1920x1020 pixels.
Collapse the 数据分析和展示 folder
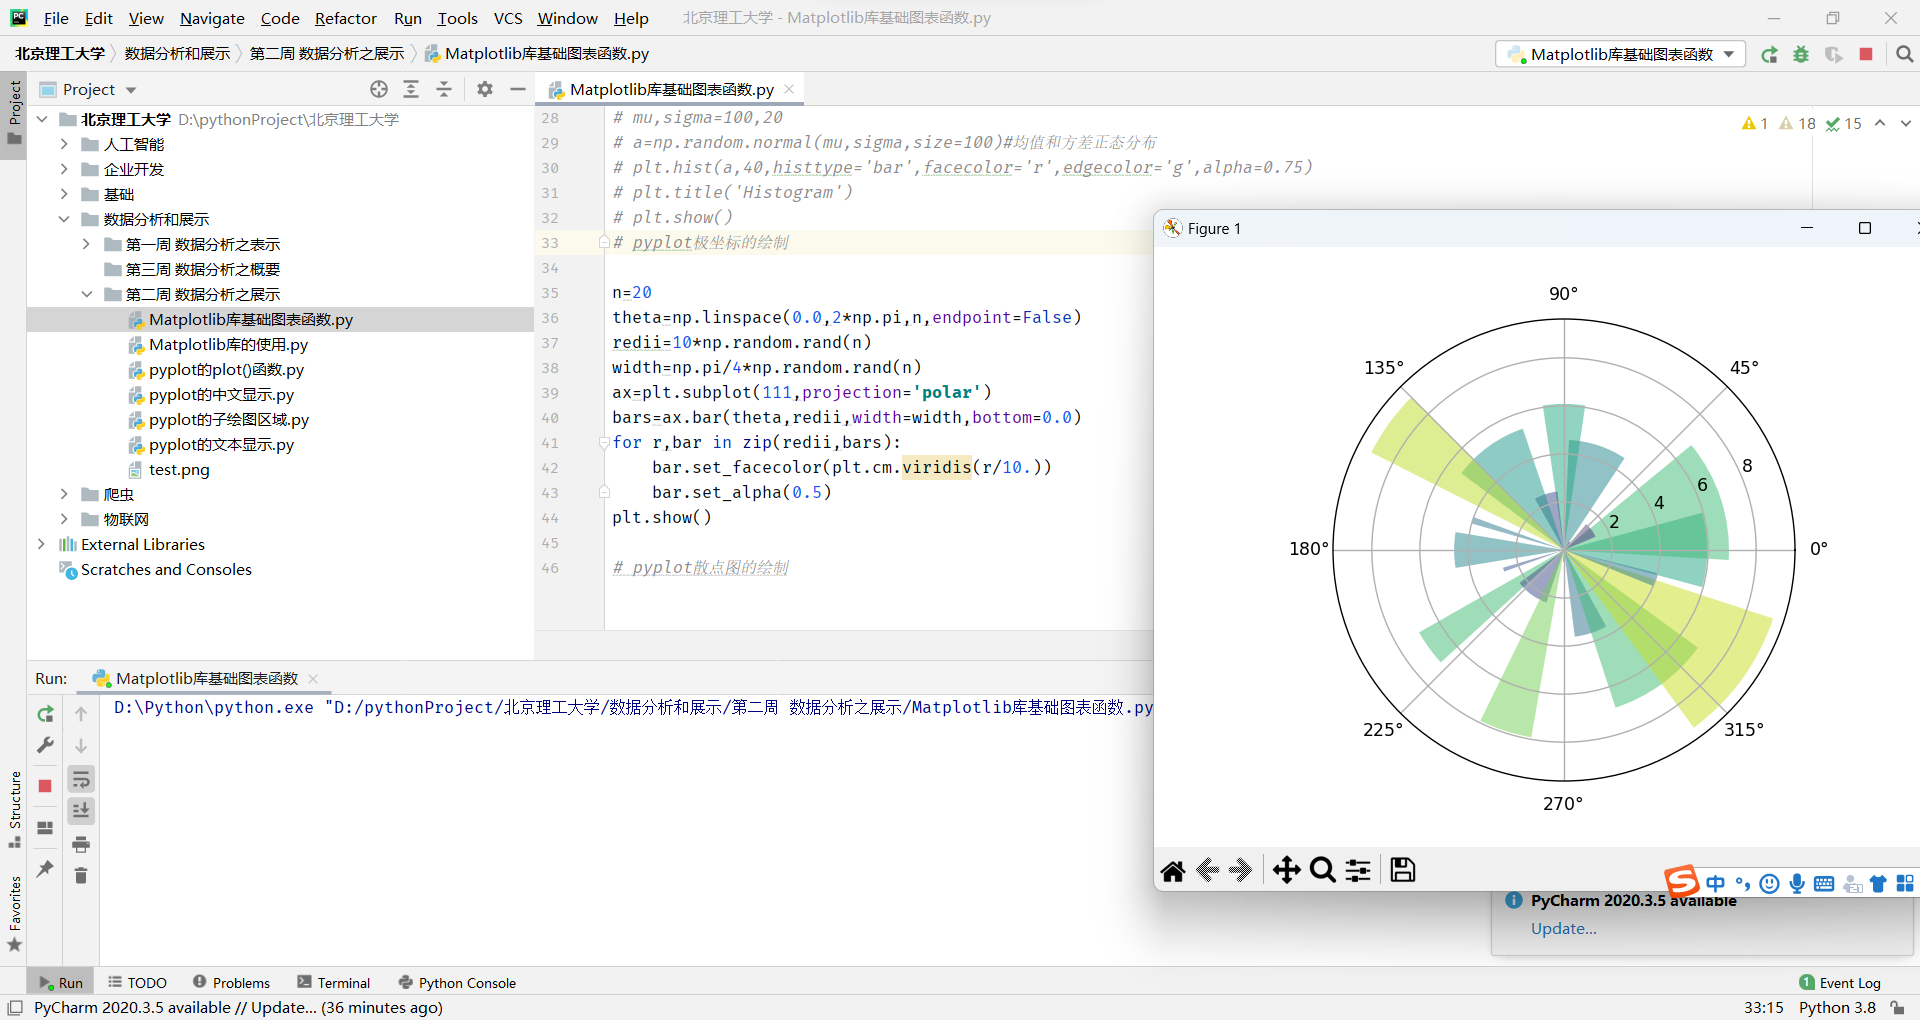(x=64, y=219)
